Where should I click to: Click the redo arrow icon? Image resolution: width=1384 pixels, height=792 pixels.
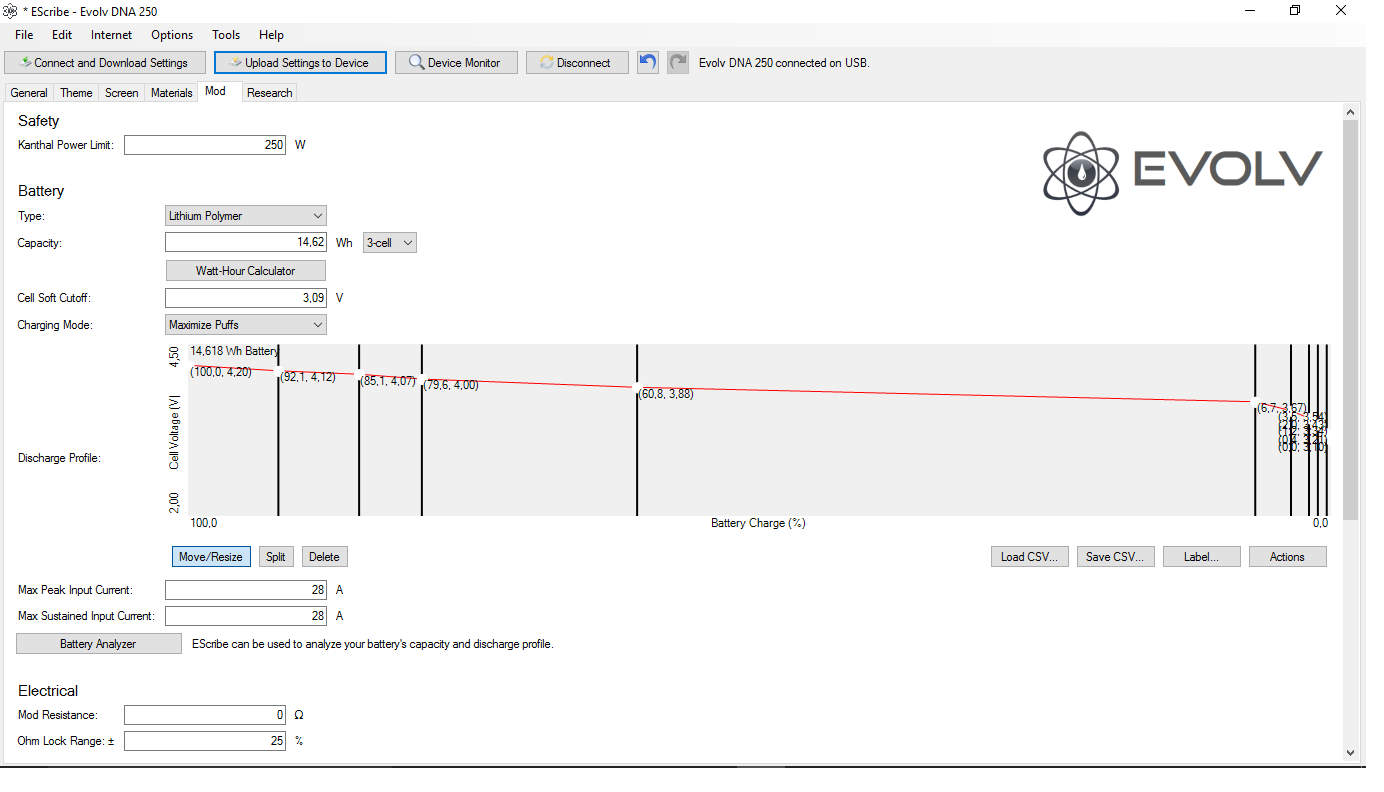pos(678,62)
